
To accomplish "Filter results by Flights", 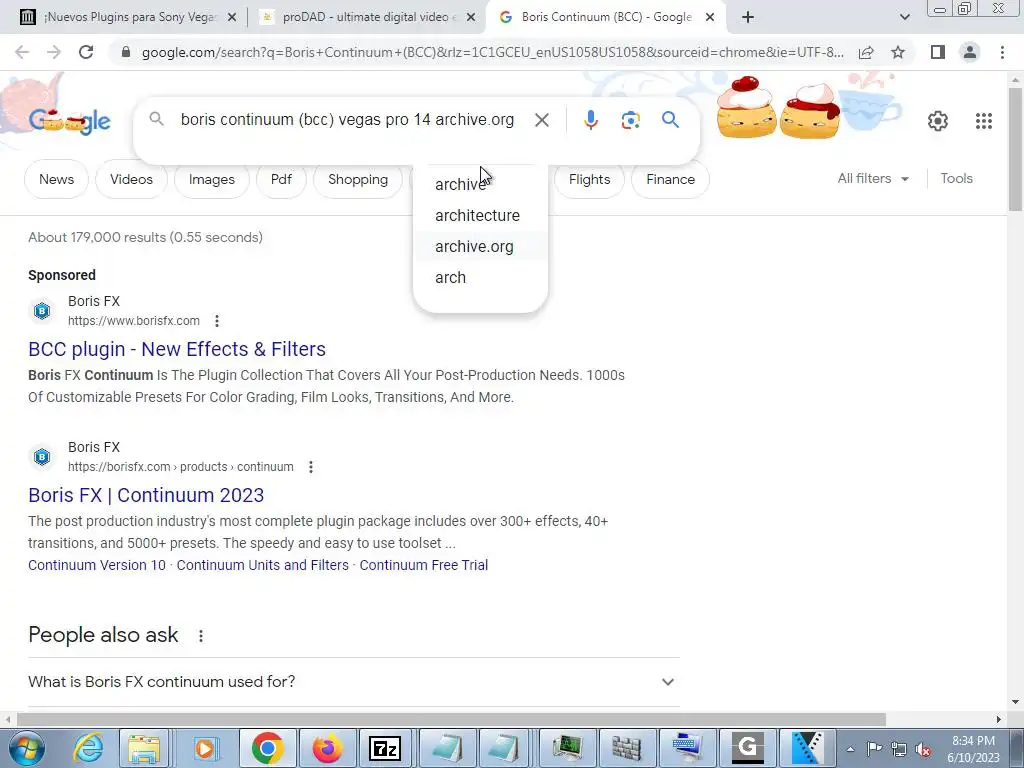I will pos(589,179).
